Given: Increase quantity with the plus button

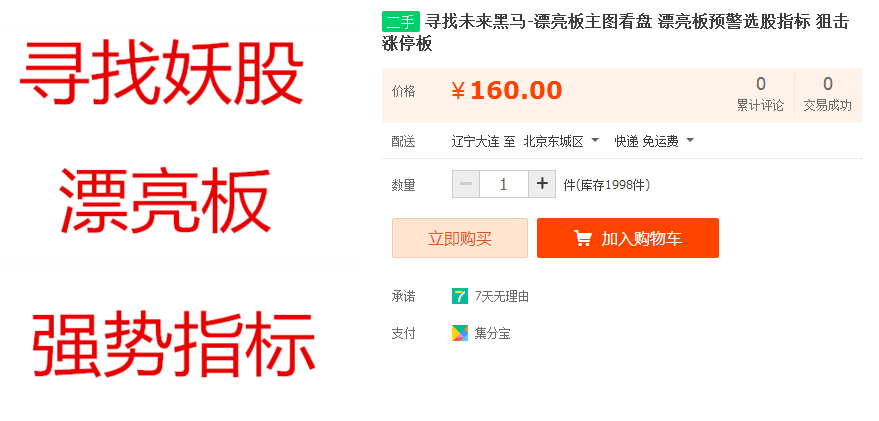Looking at the screenshot, I should click(542, 184).
